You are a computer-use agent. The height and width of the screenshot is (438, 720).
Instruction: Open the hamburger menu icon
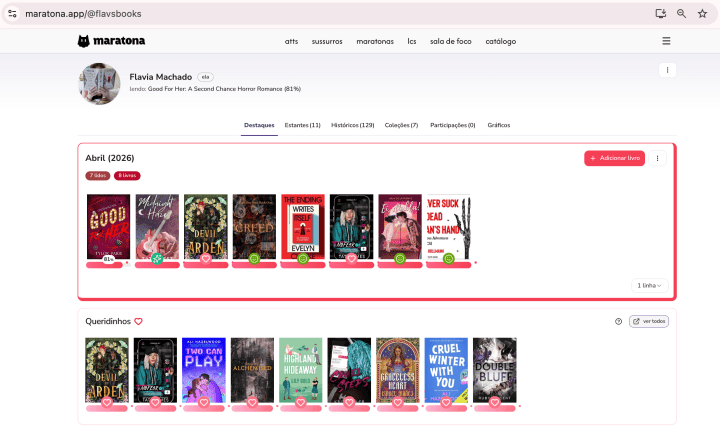click(x=666, y=41)
